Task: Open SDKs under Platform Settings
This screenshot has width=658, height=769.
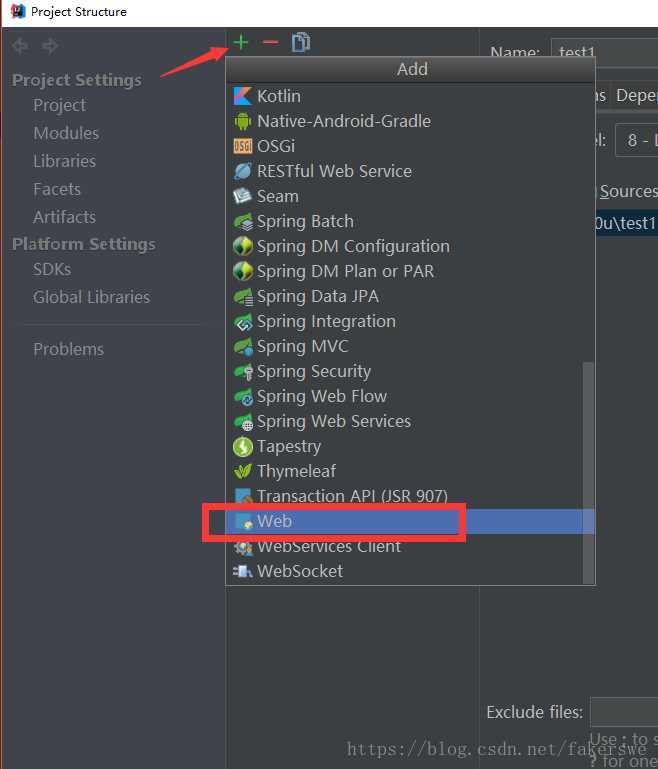Action: coord(52,269)
